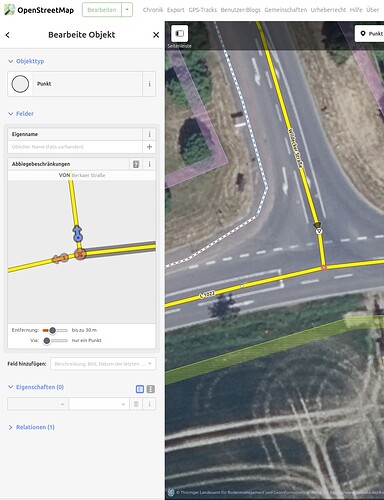384x500 pixels.
Task: Select the Punkt mode button on the map
Action: pos(371,34)
